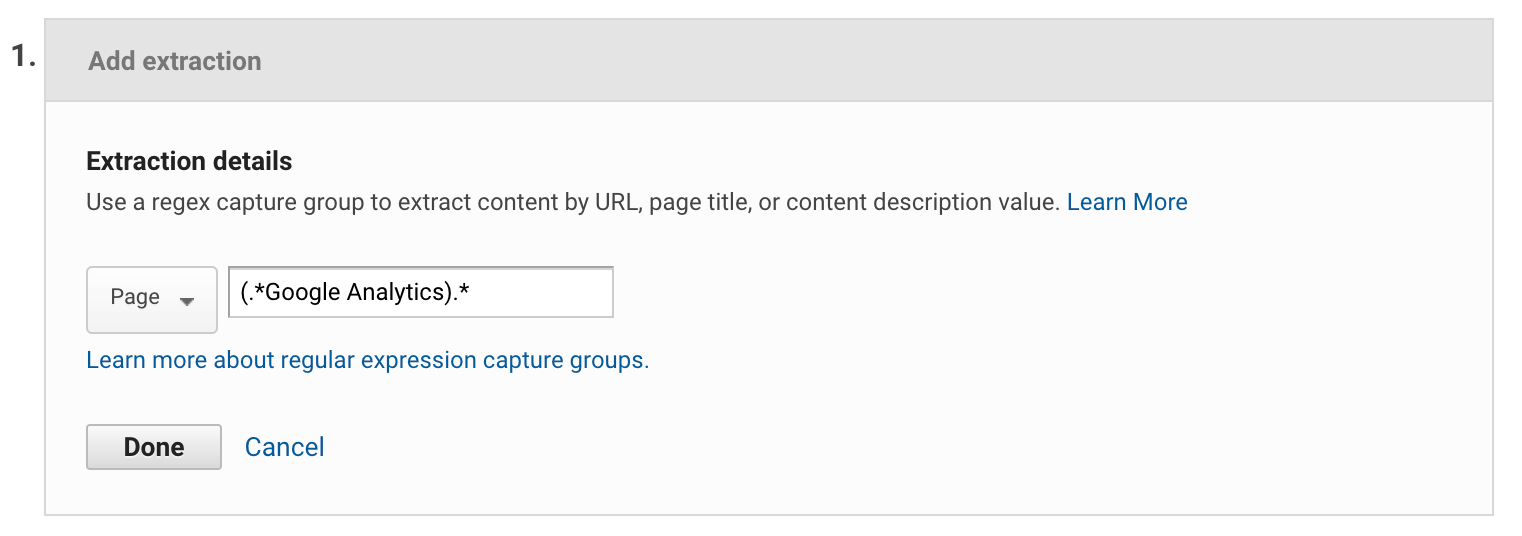Focus the regex capture group input field
Screen dimensions: 1522x536
tap(421, 292)
